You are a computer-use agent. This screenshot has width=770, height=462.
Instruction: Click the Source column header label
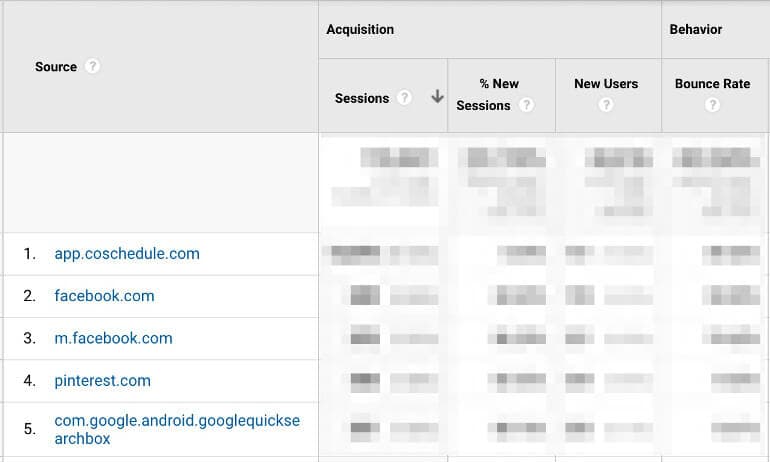tap(55, 67)
